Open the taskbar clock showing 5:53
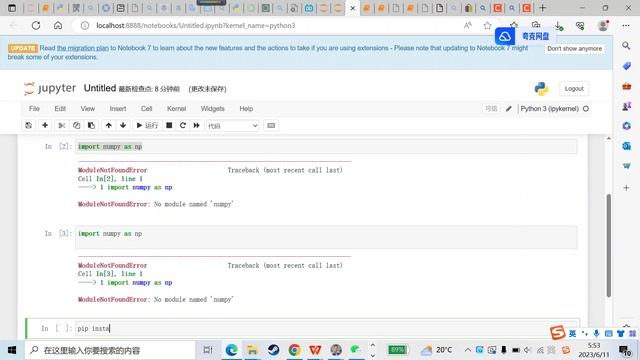Viewport: 640px width, 360px height. 594,350
